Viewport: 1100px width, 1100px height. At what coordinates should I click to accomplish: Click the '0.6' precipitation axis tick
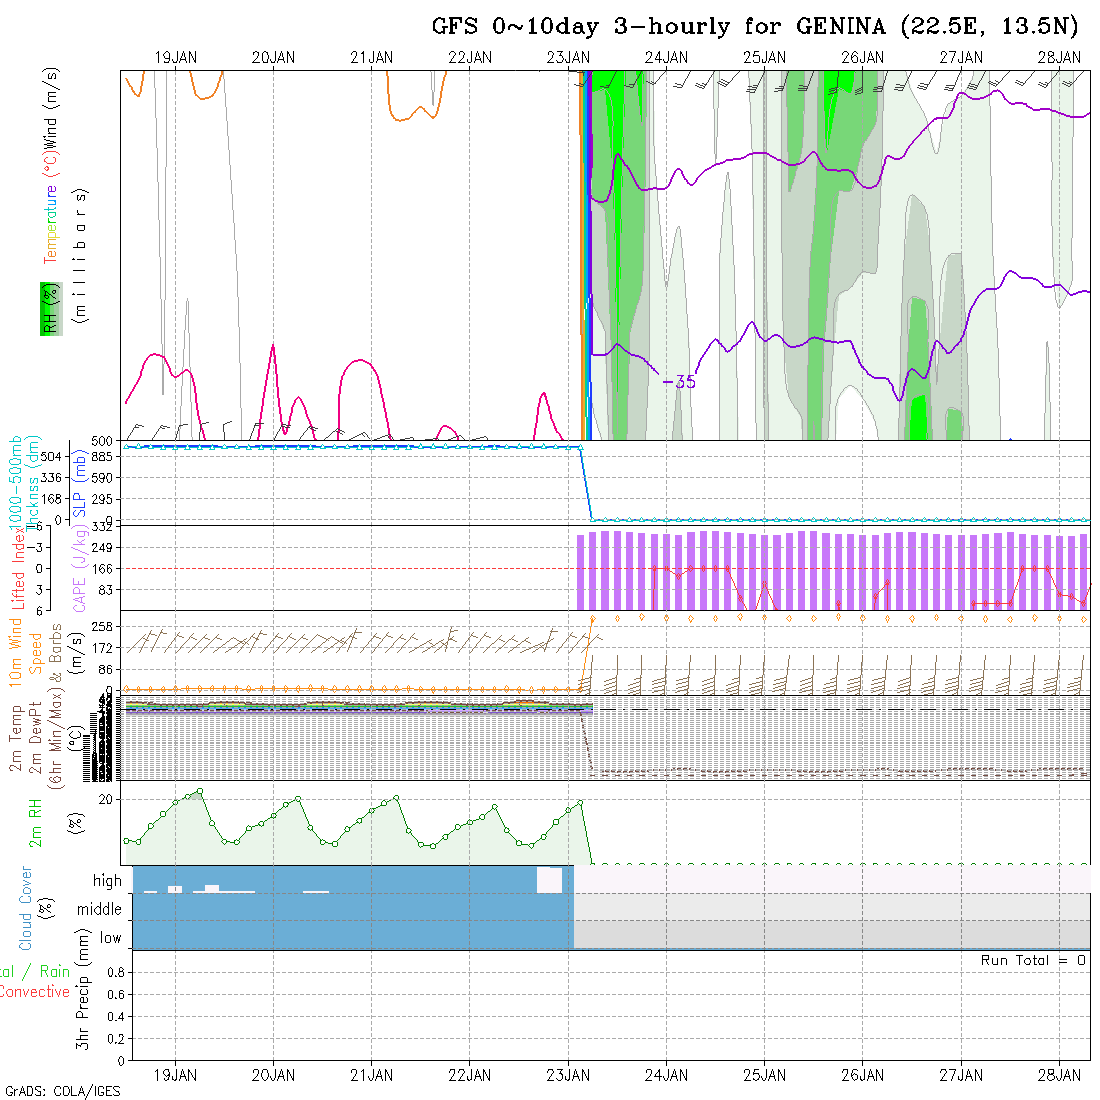point(116,995)
